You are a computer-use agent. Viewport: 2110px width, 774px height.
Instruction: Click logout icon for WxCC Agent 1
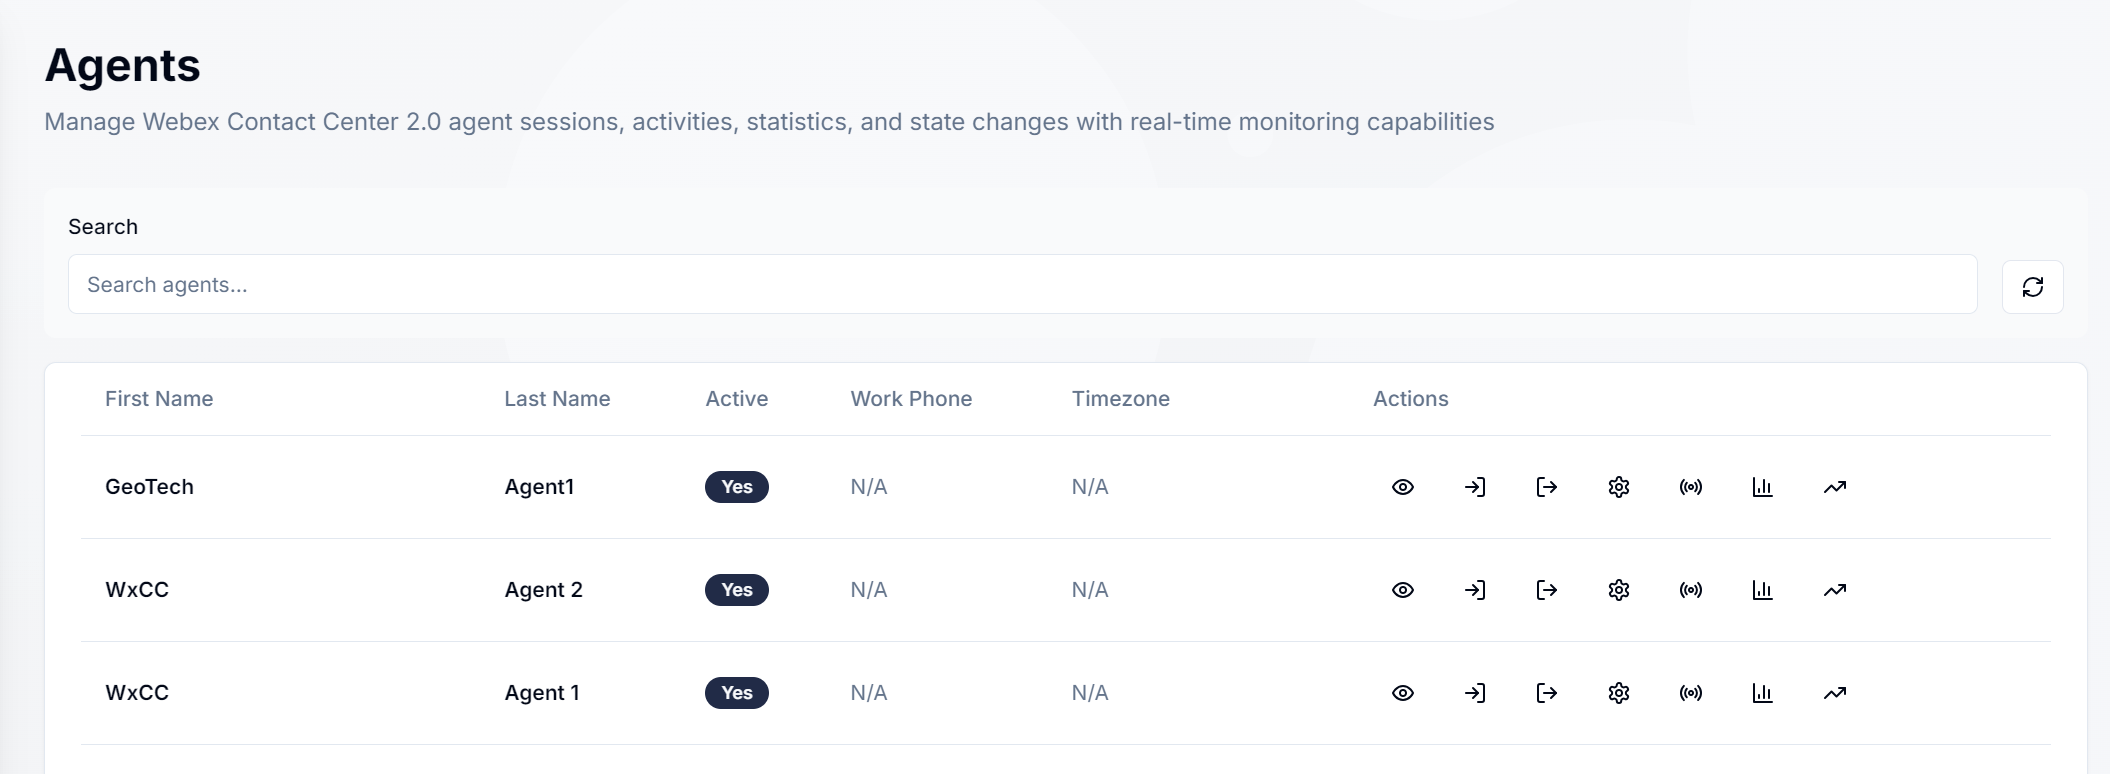point(1547,693)
